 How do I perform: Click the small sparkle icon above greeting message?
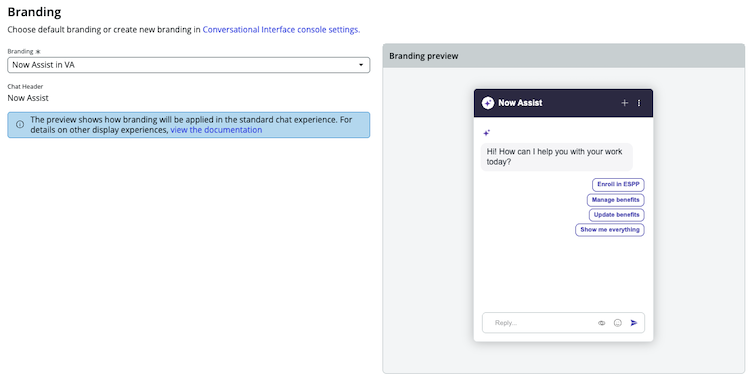tap(486, 133)
